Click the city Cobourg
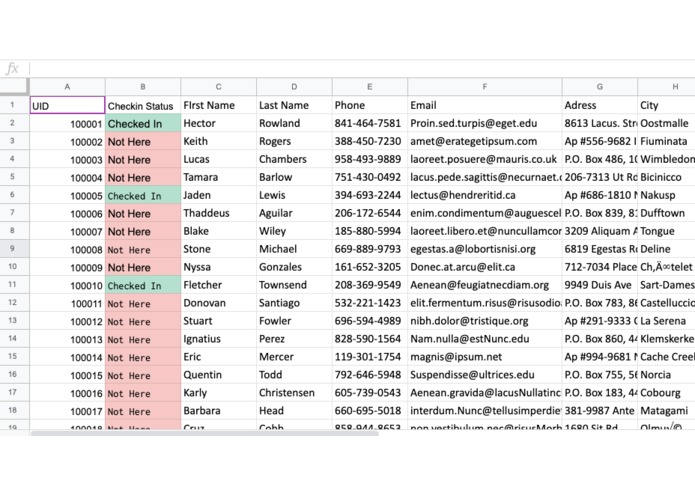The height and width of the screenshot is (494, 695). click(x=660, y=393)
